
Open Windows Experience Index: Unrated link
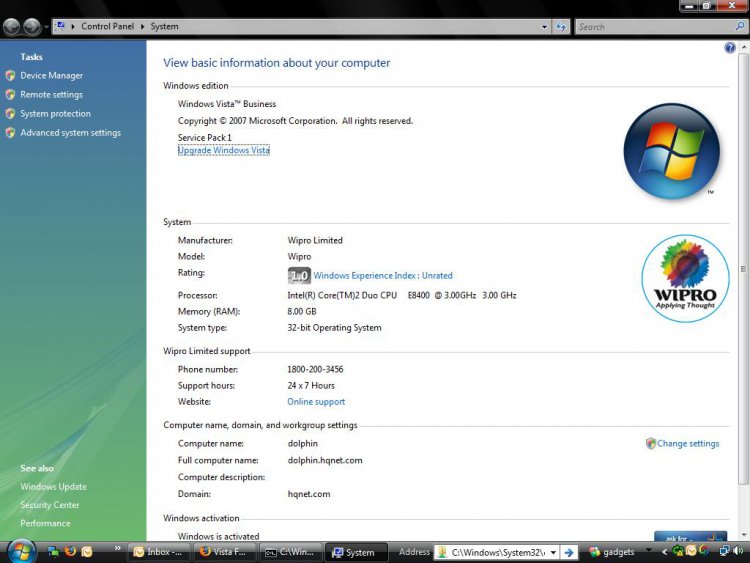click(383, 276)
